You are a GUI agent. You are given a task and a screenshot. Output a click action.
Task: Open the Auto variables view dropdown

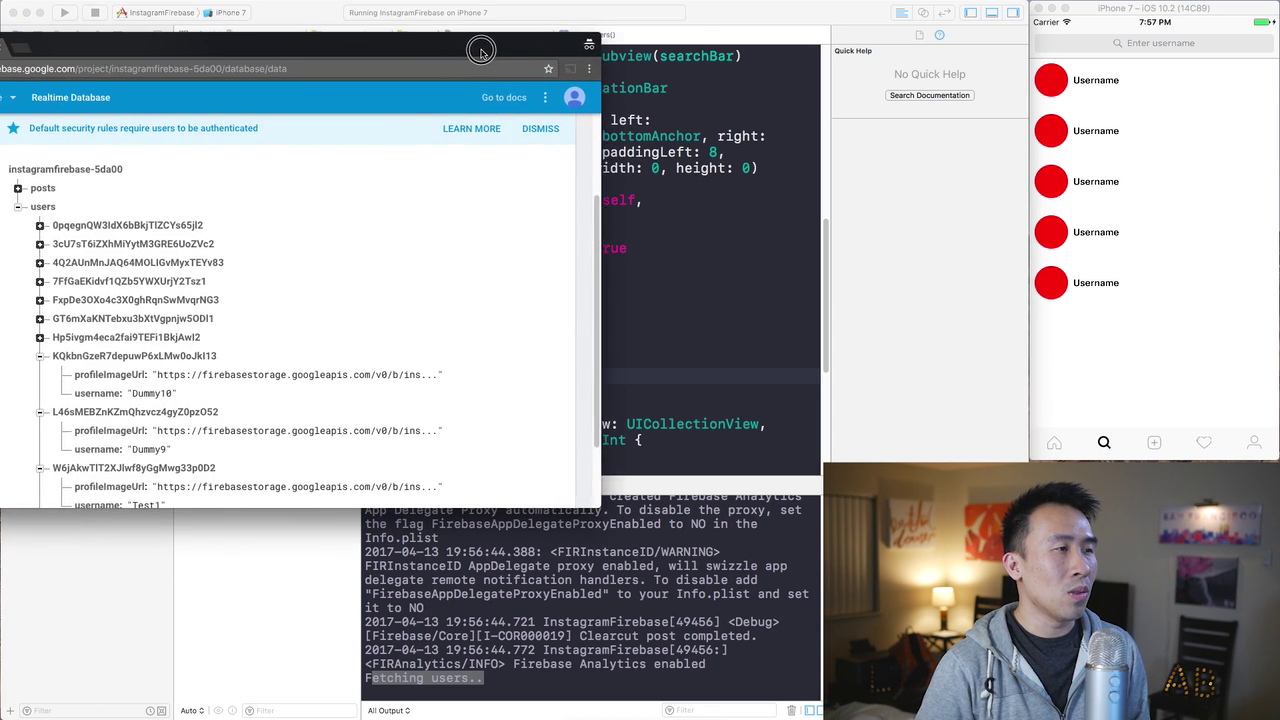192,711
